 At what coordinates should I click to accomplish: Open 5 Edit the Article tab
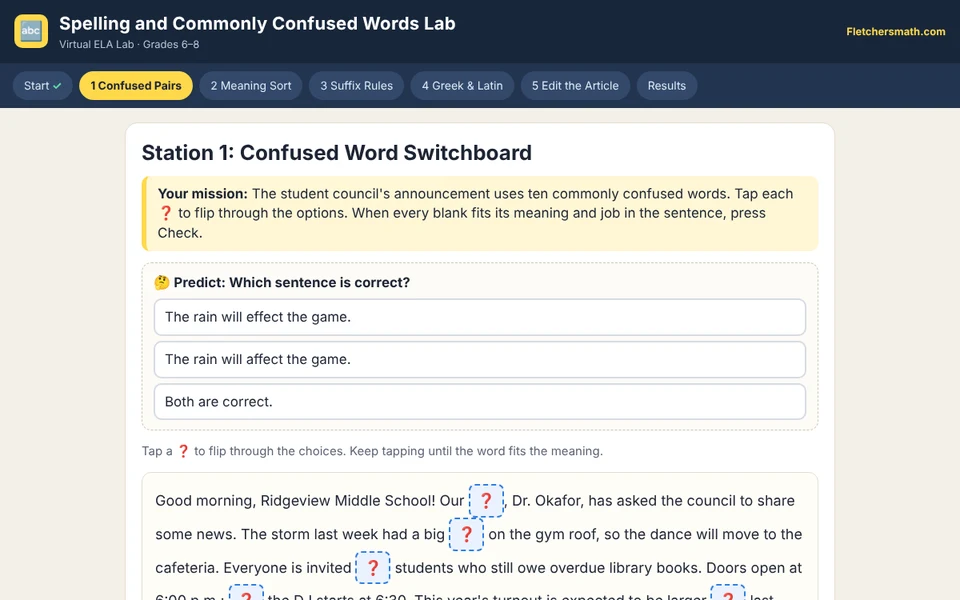[x=576, y=86]
